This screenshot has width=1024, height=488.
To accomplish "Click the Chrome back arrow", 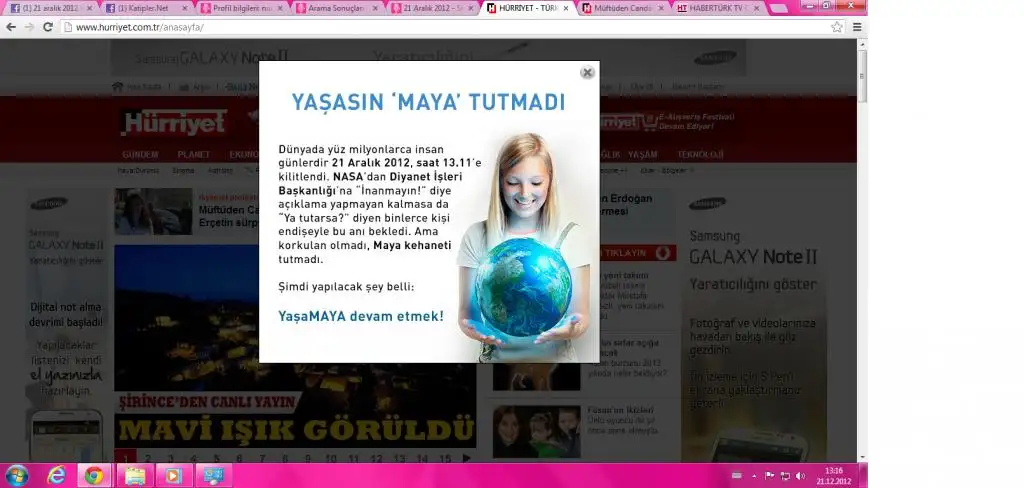I will tap(11, 27).
